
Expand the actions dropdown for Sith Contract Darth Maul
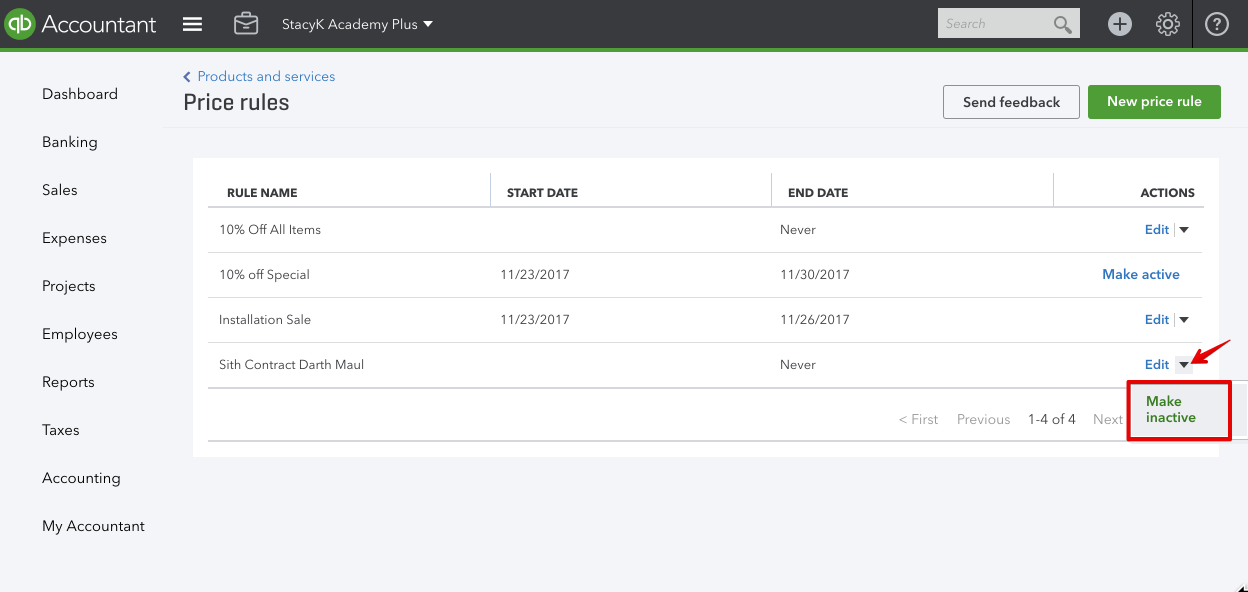pyautogui.click(x=1184, y=364)
